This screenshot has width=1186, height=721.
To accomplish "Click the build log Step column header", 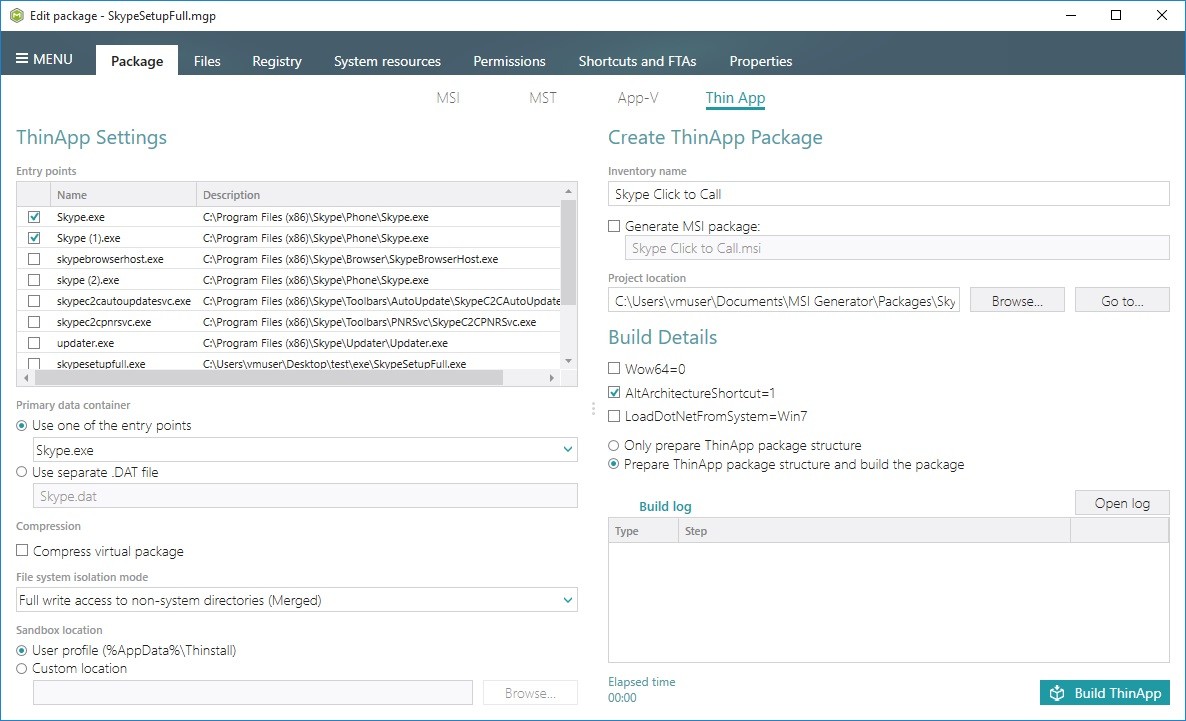I will (874, 531).
